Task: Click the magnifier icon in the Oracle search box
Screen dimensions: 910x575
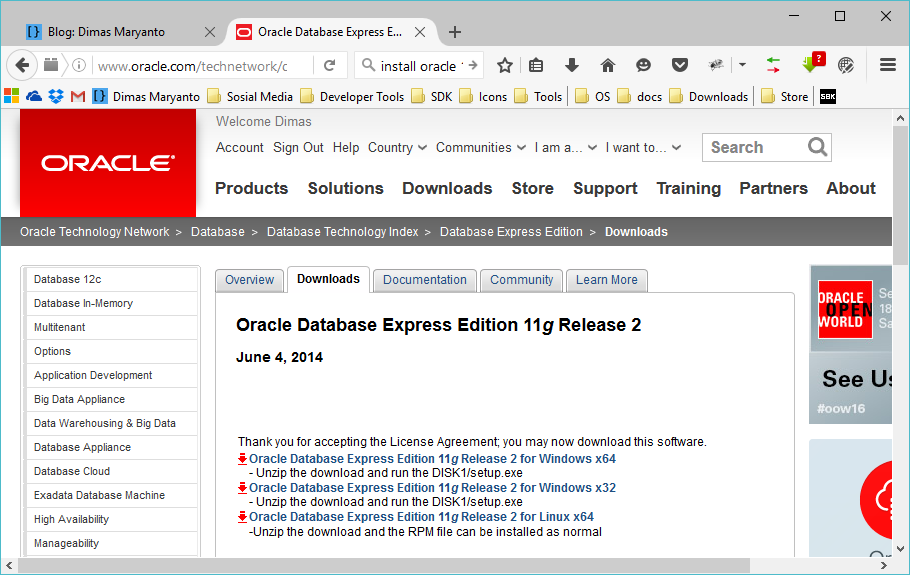Action: [x=817, y=147]
